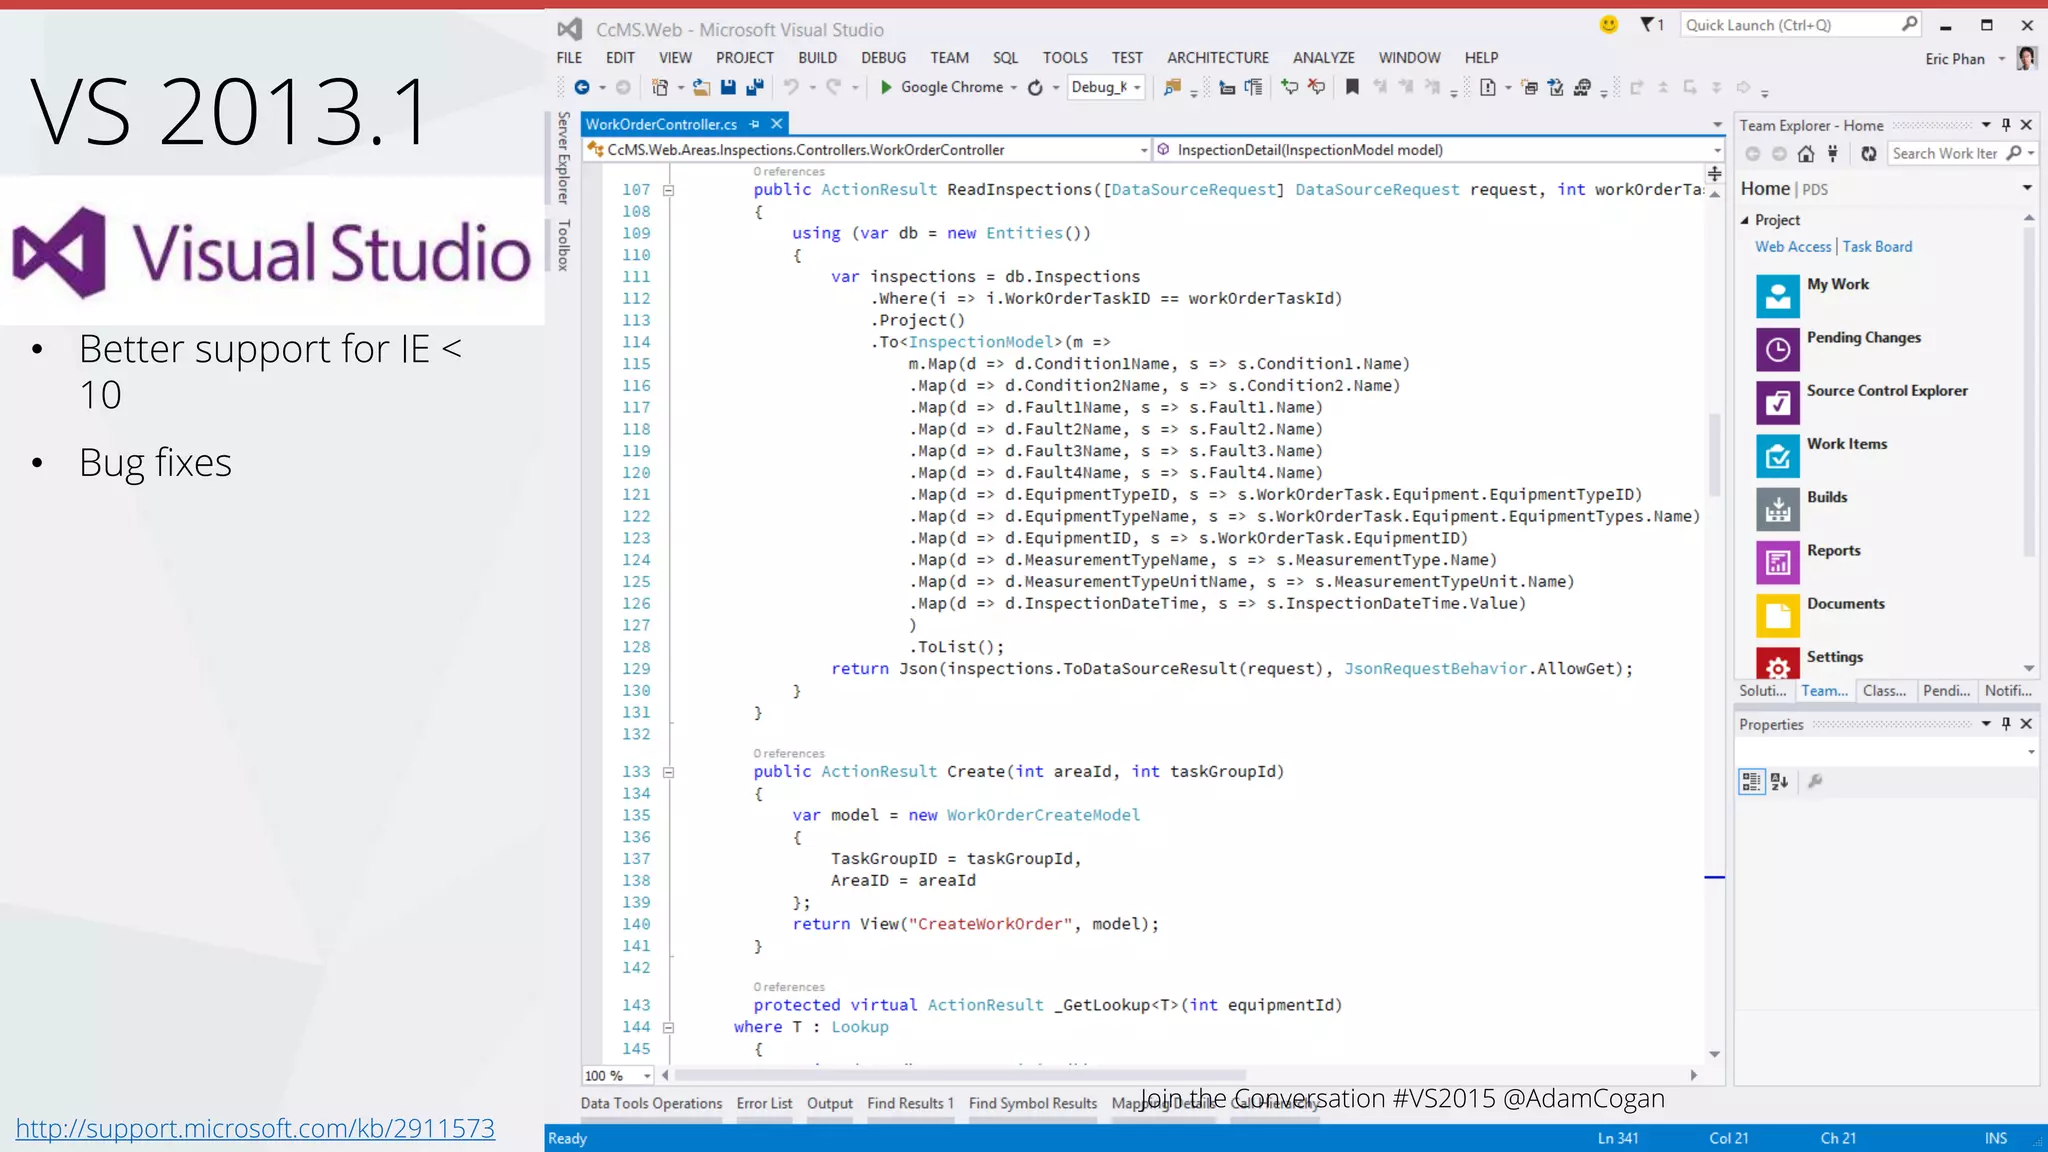Open the ANALYZE menu
The width and height of the screenshot is (2048, 1152).
point(1324,58)
